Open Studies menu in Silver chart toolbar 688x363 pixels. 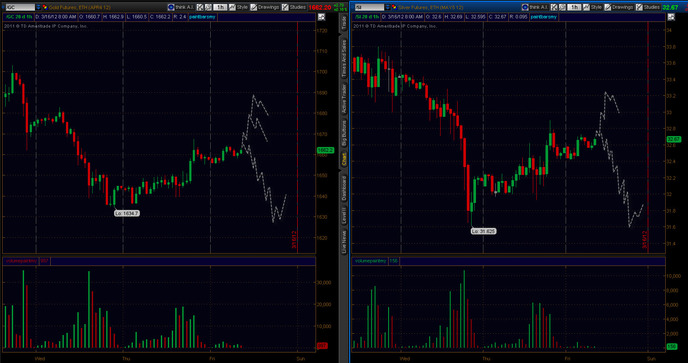(x=648, y=7)
